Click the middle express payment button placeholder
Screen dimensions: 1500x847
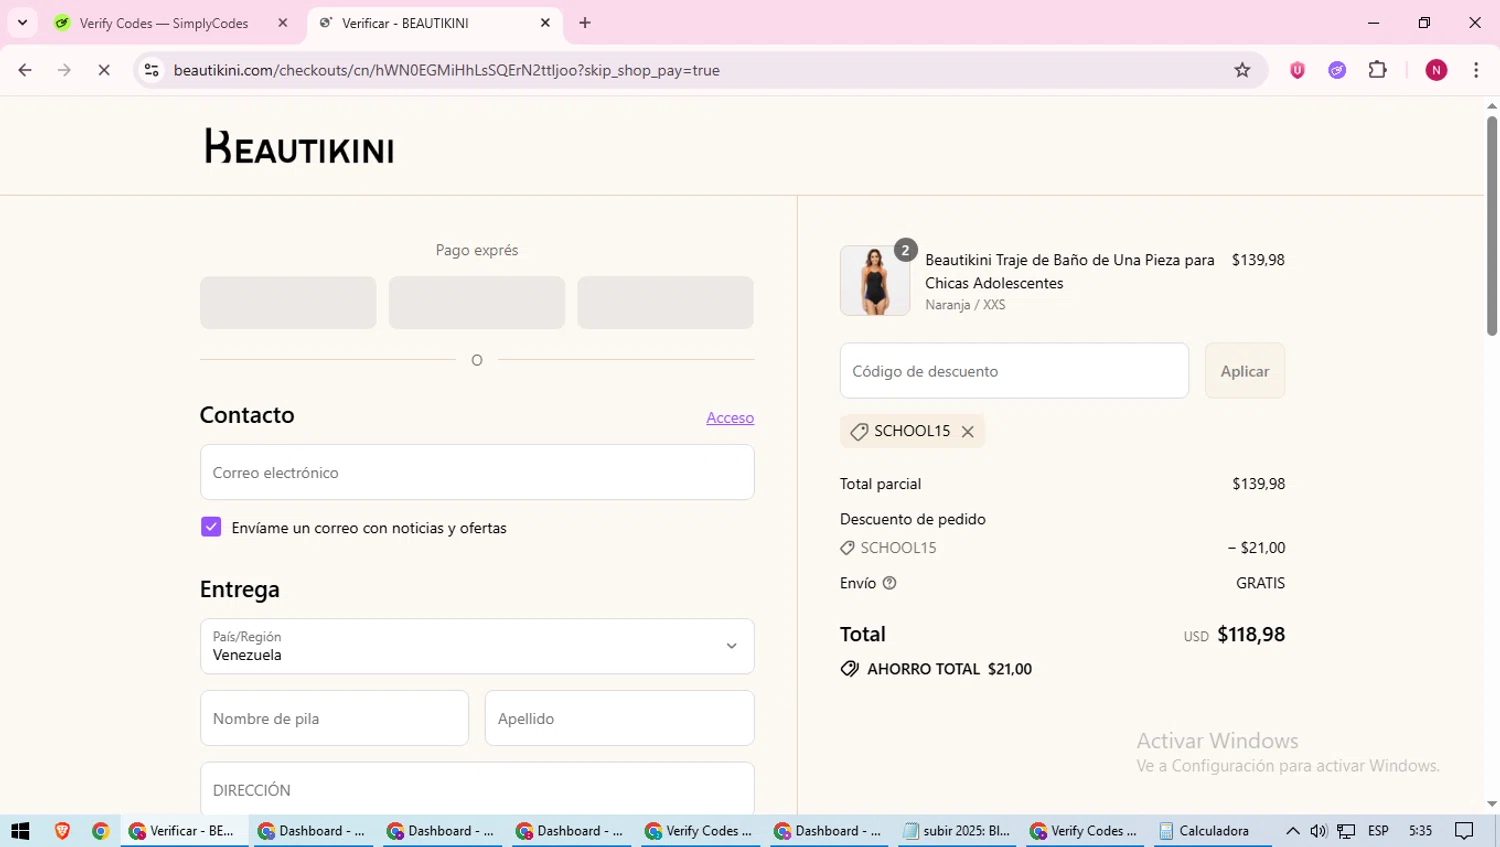(x=477, y=302)
